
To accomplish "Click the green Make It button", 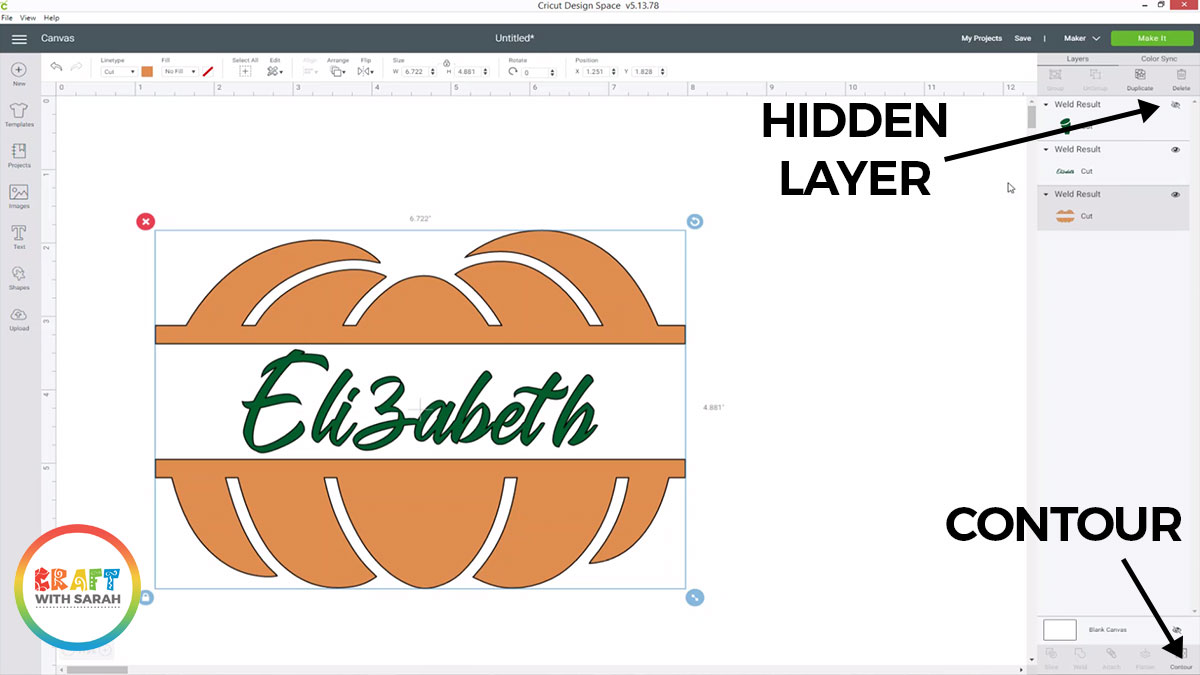I will coord(1151,38).
